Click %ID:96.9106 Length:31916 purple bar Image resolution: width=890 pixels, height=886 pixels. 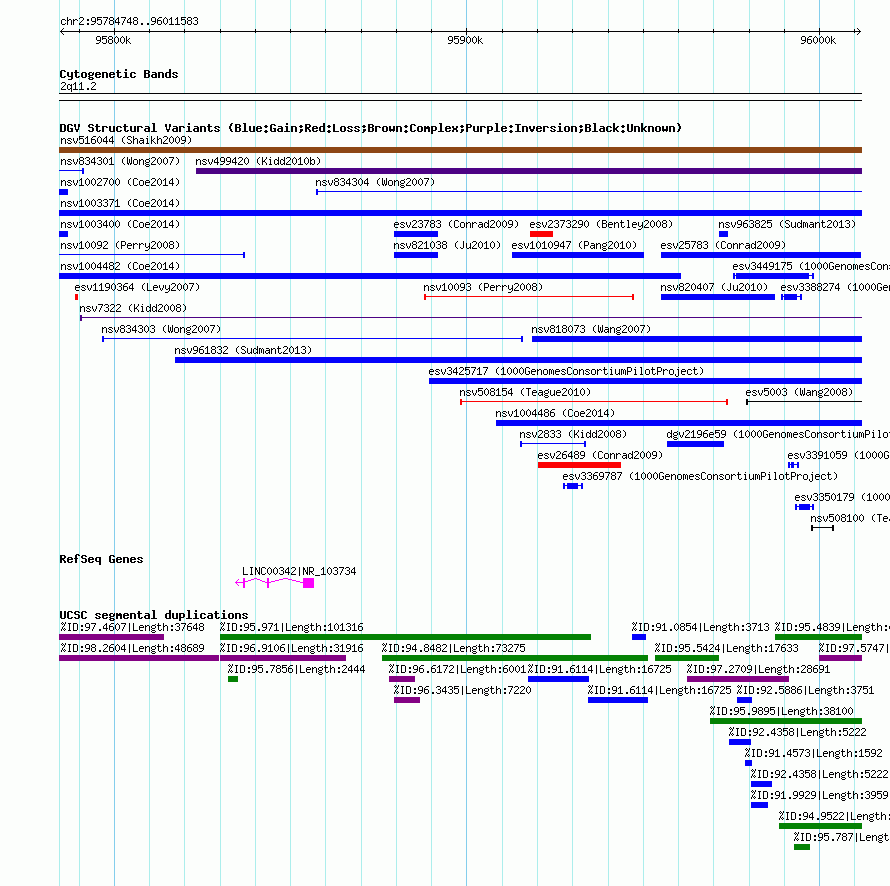pos(283,658)
